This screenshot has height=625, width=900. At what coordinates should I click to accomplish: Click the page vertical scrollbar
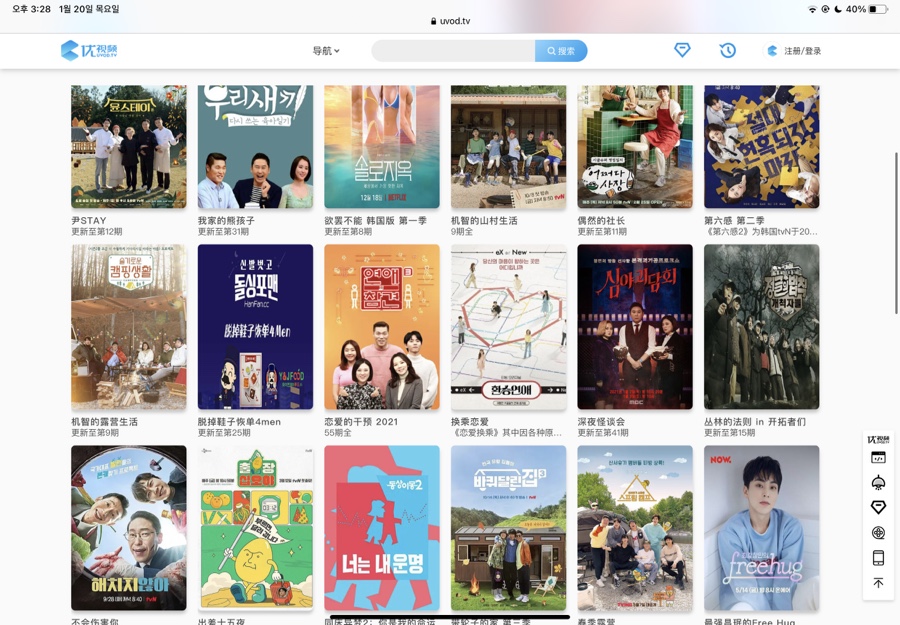coord(896,233)
